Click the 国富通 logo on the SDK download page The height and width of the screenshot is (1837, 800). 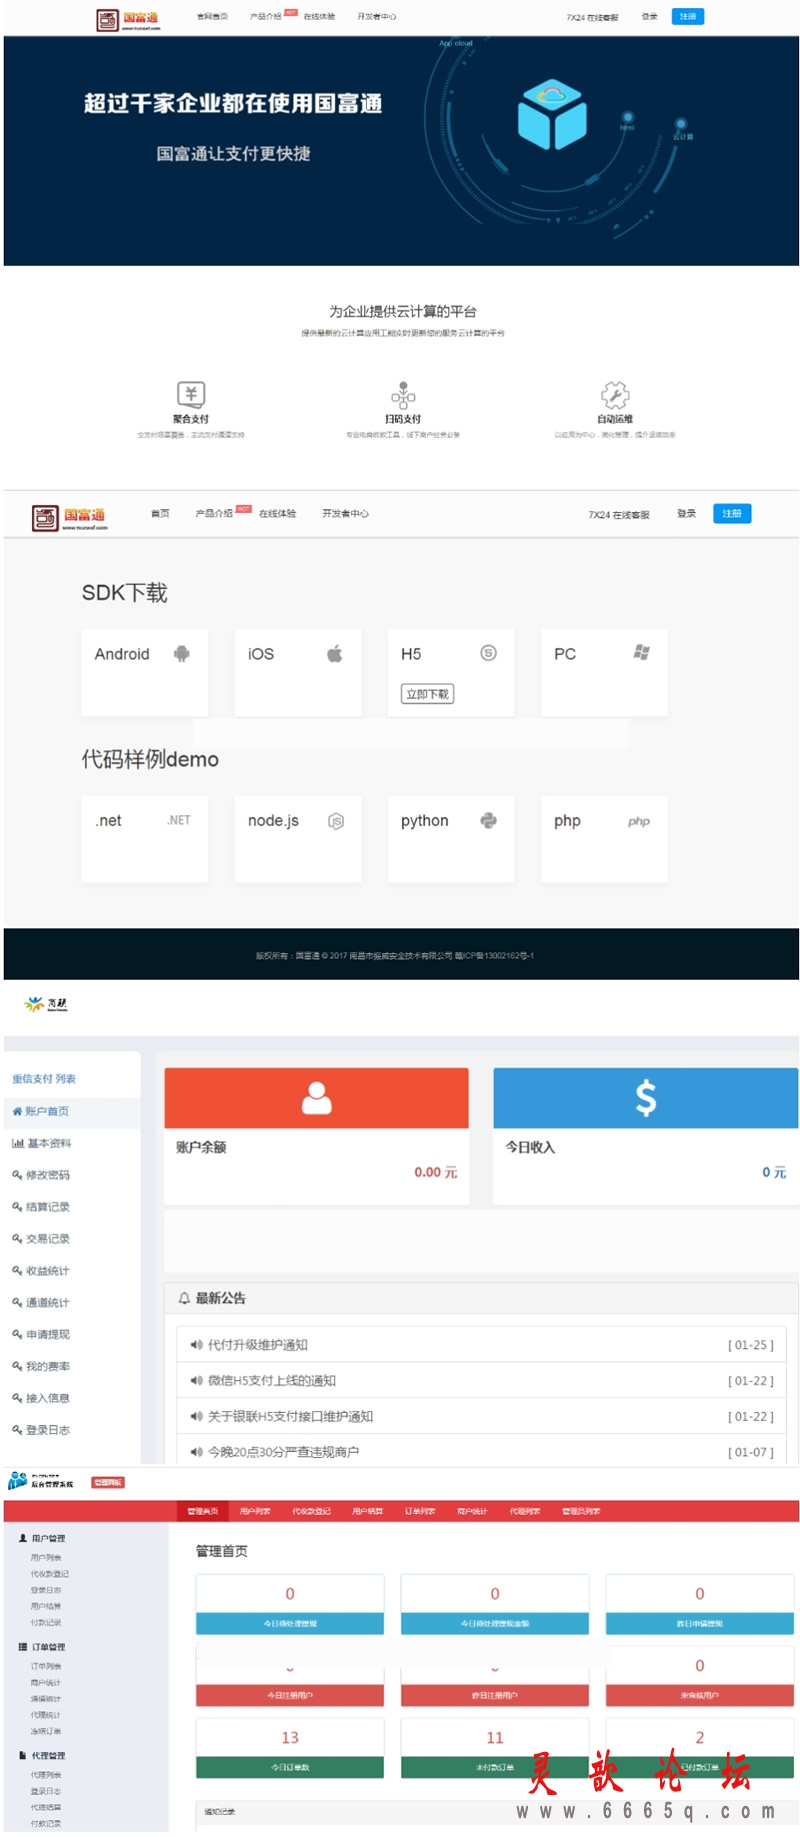(x=70, y=517)
